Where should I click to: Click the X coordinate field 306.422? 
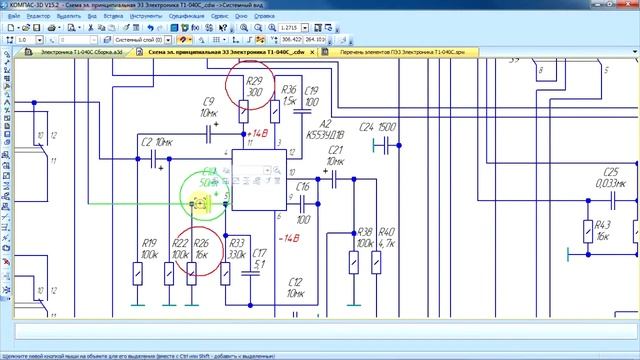click(x=291, y=40)
